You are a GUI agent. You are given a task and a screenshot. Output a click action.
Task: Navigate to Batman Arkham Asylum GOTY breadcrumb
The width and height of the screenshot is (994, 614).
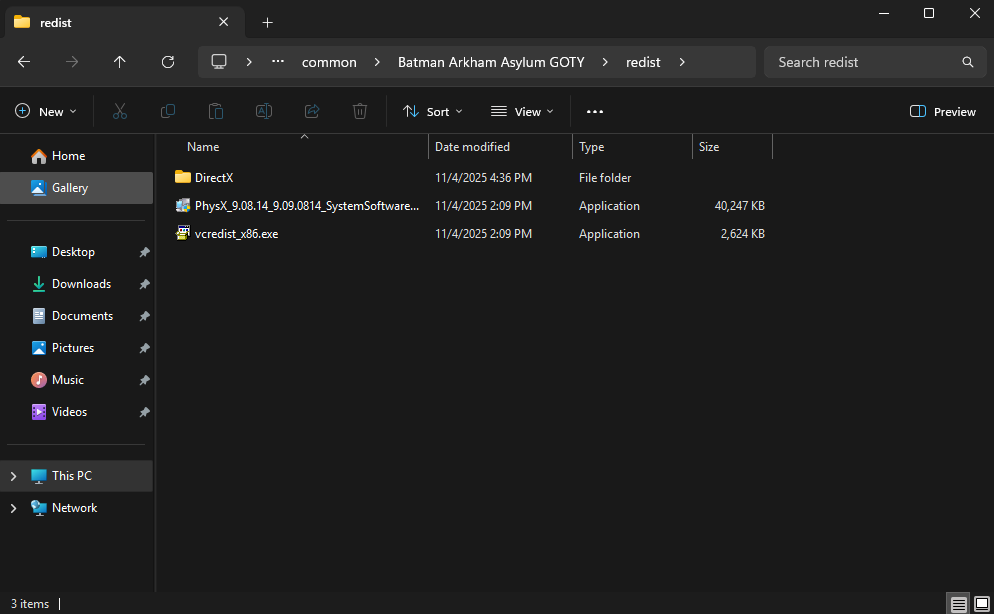[490, 62]
